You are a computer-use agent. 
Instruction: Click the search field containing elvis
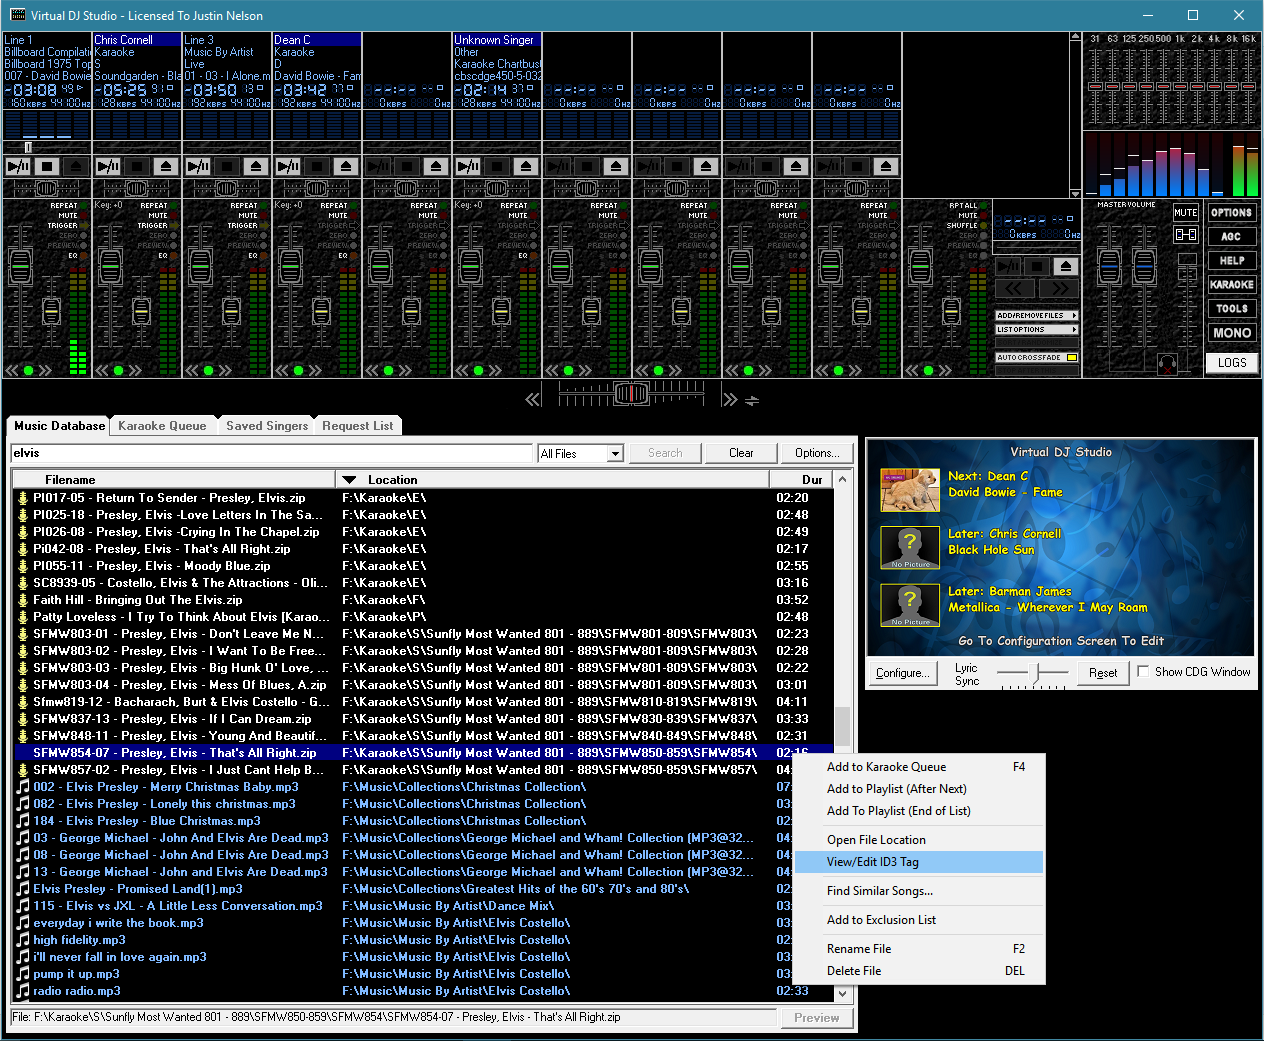272,453
